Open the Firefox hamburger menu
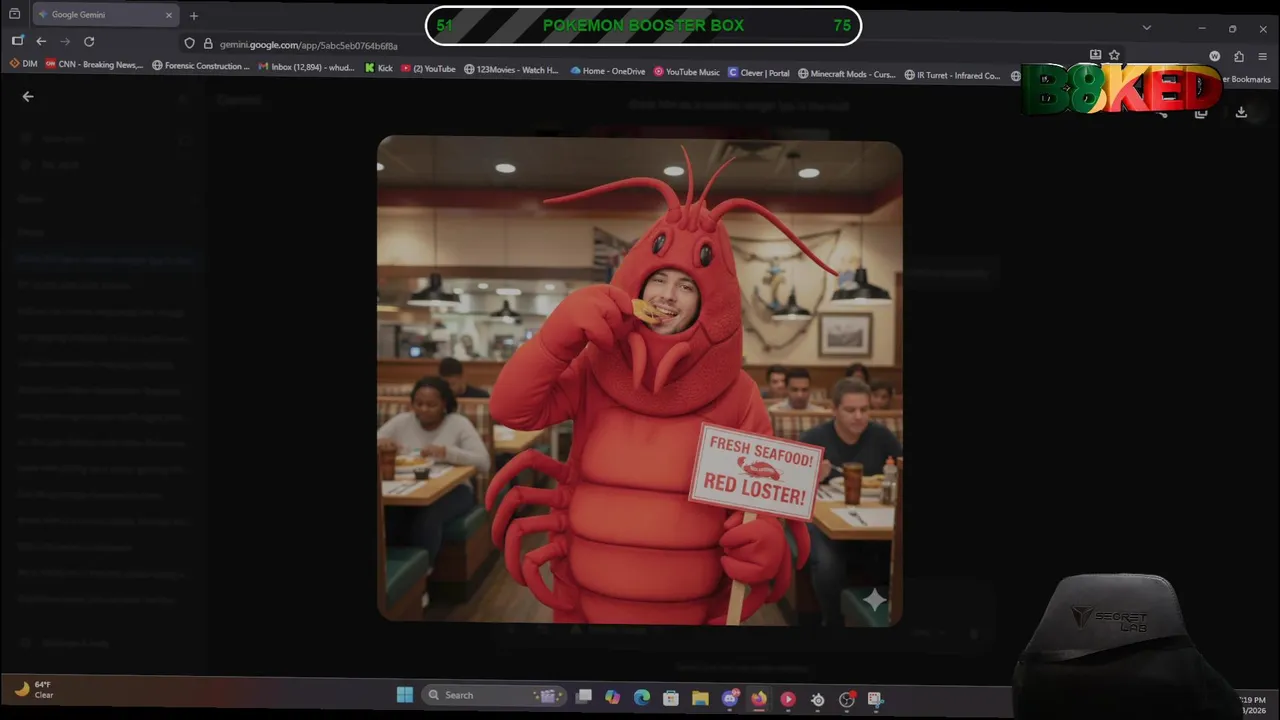 pos(1264,56)
